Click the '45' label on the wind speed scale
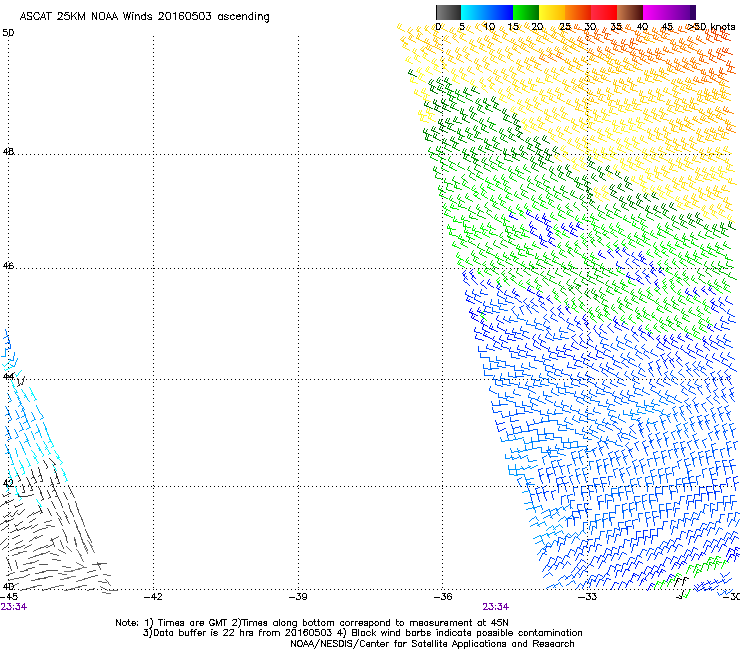740x650 pixels. [667, 27]
